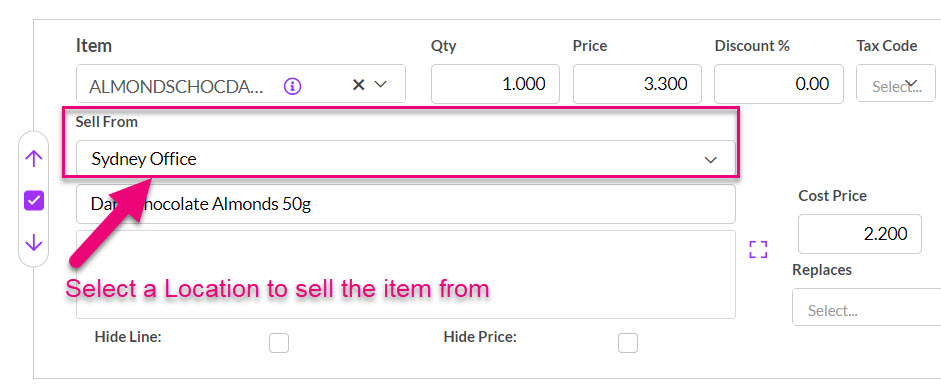Click the ALMONDSCHOCDA item text

[176, 86]
